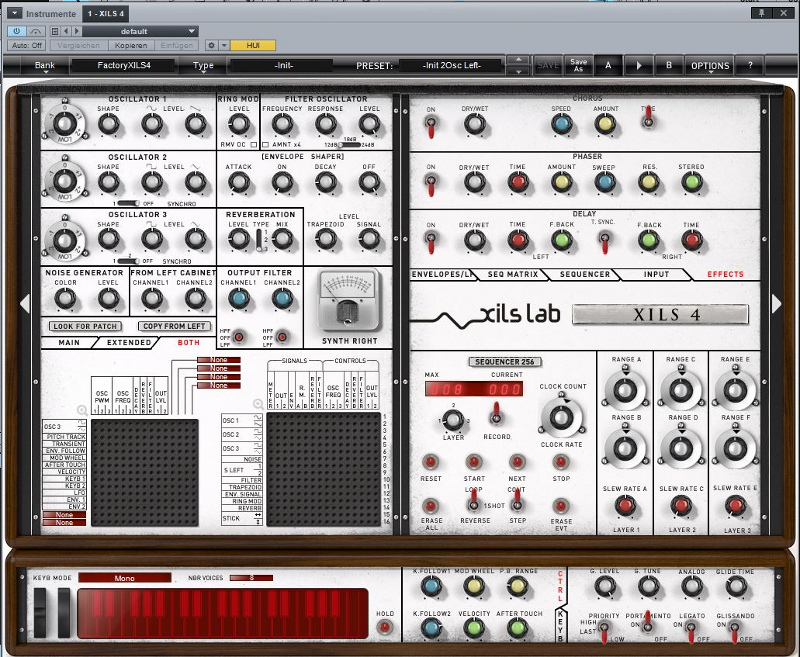Image resolution: width=800 pixels, height=657 pixels.
Task: Click the CLOCK RATE knob
Action: click(561, 418)
